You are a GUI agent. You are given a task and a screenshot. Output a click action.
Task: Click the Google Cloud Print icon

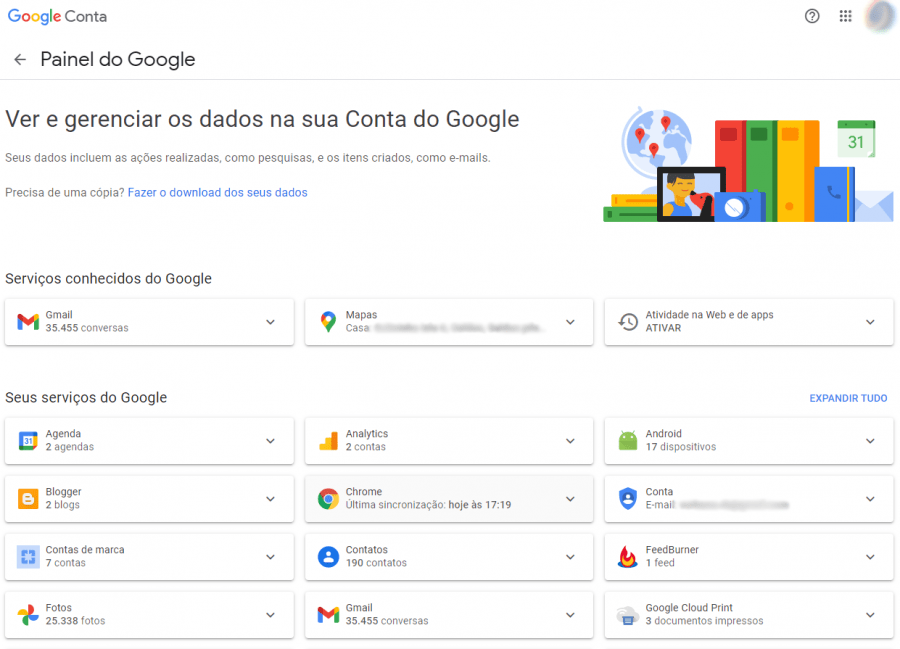click(628, 615)
